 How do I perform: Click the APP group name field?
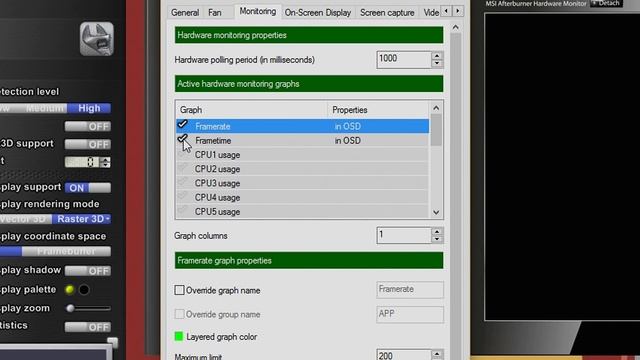[x=410, y=314]
